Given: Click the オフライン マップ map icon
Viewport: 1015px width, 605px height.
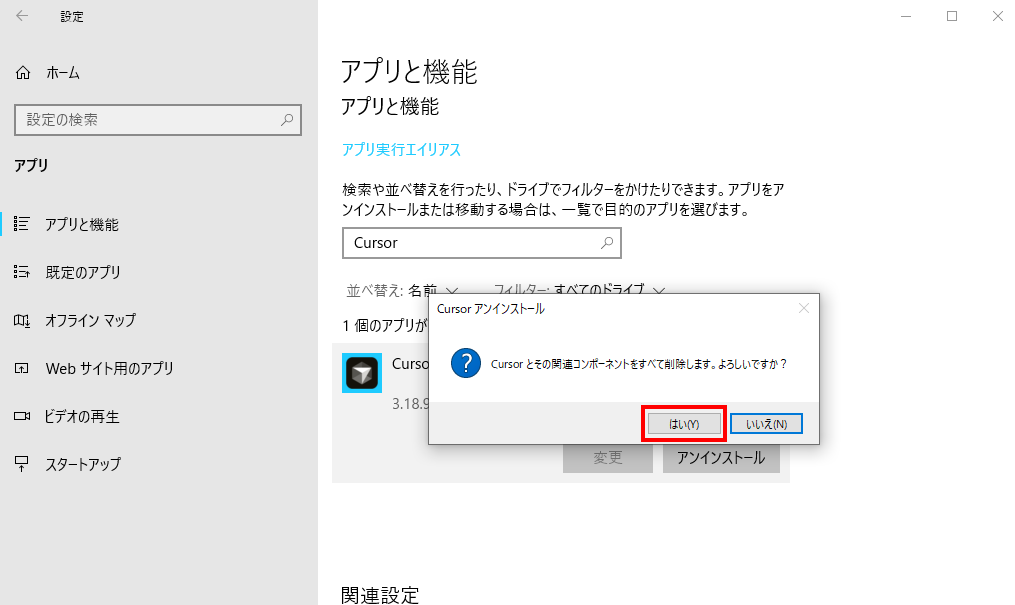Looking at the screenshot, I should pyautogui.click(x=21, y=320).
